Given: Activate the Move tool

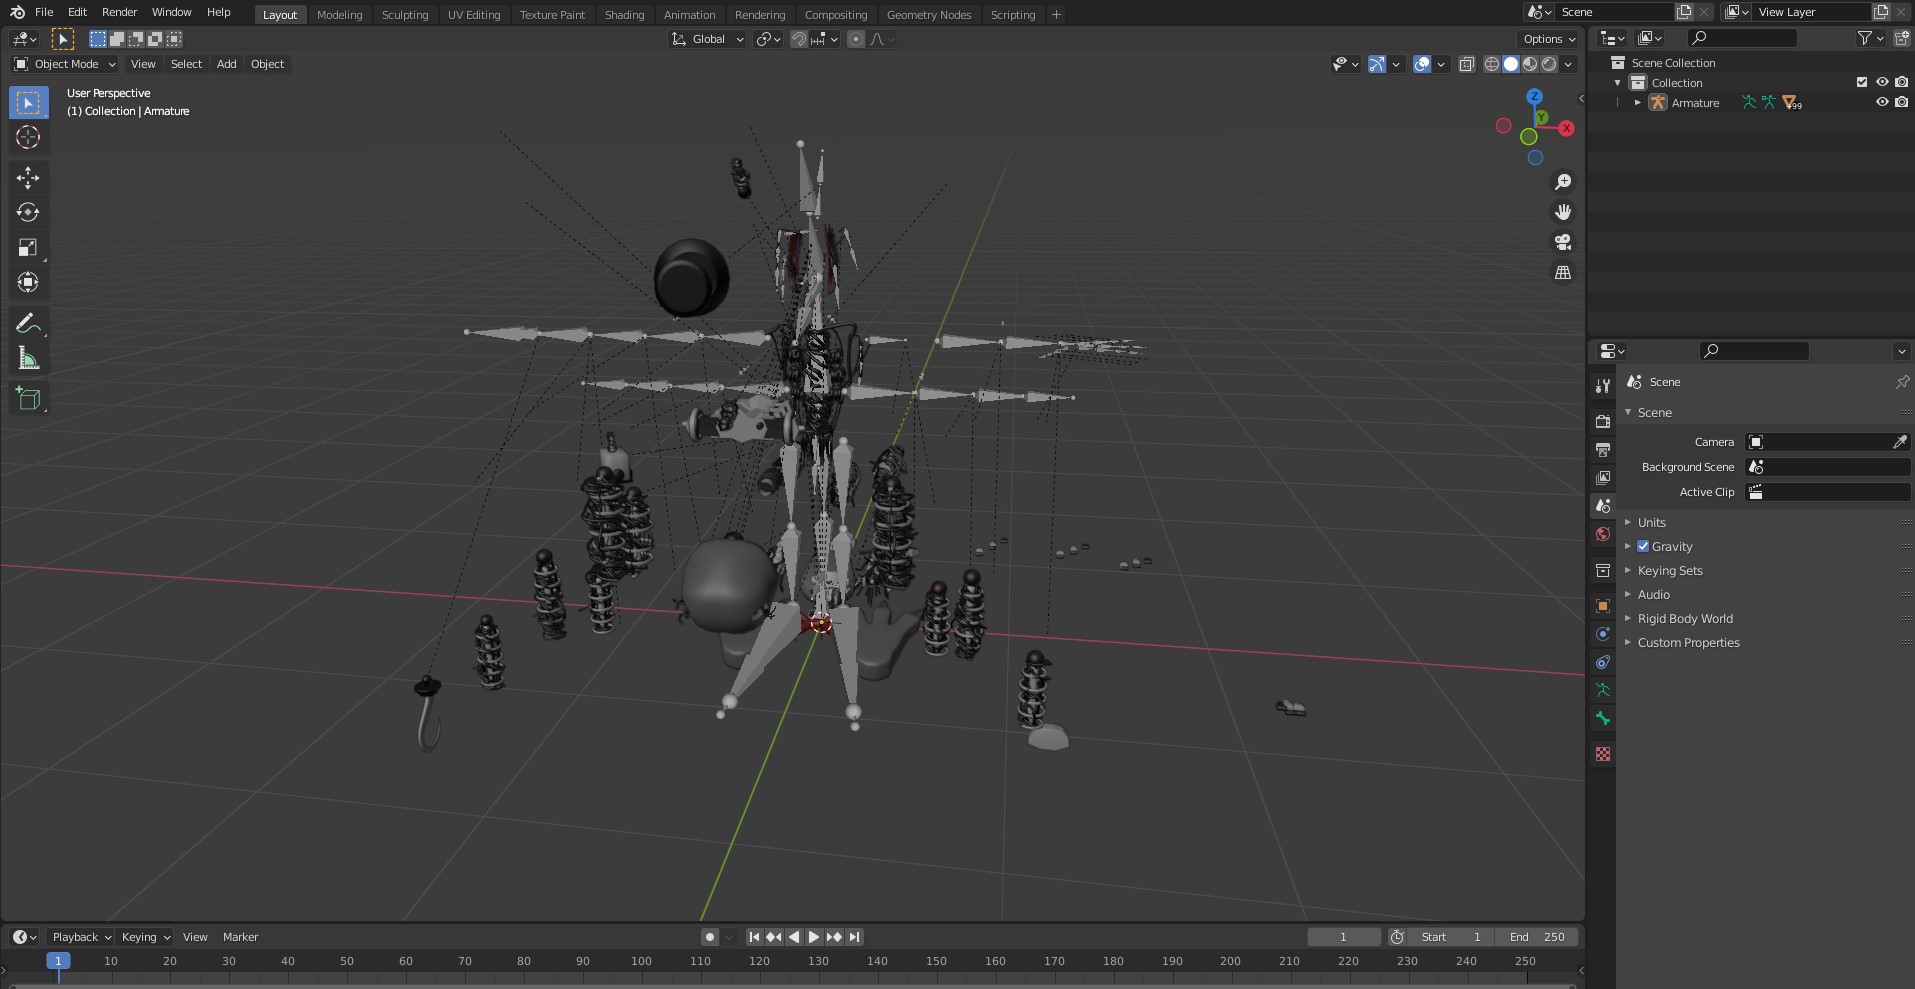Looking at the screenshot, I should (28, 178).
